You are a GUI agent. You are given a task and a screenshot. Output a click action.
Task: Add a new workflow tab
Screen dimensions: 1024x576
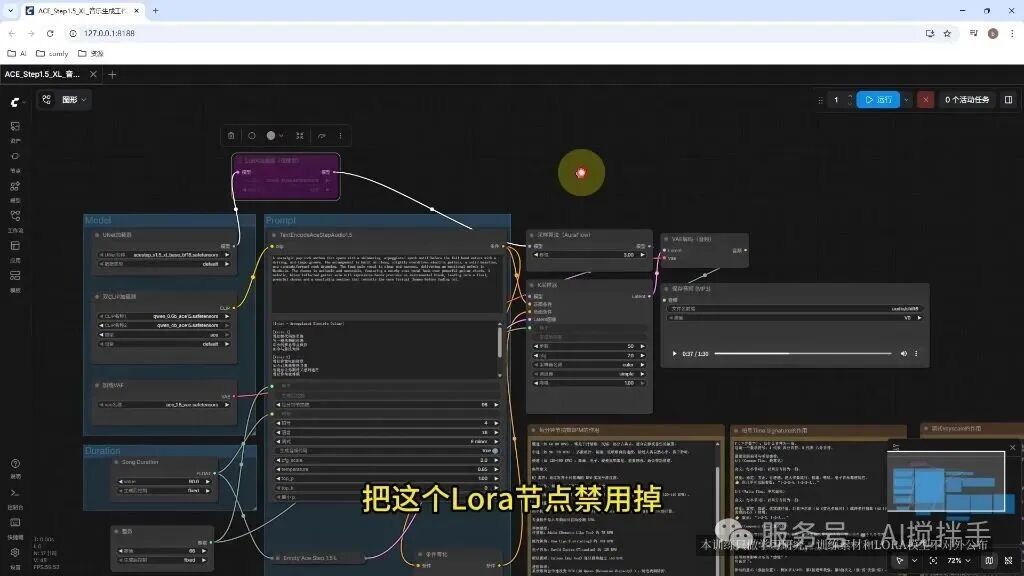coord(112,74)
